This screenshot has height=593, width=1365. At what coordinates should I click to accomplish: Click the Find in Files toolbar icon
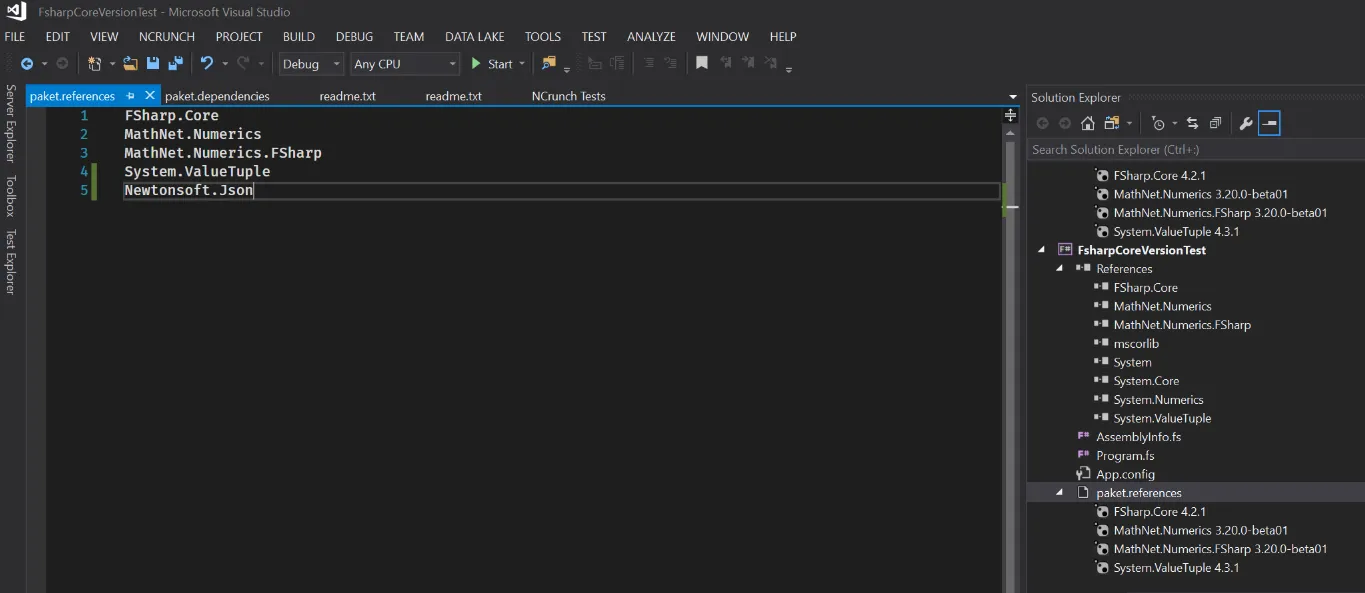(549, 64)
